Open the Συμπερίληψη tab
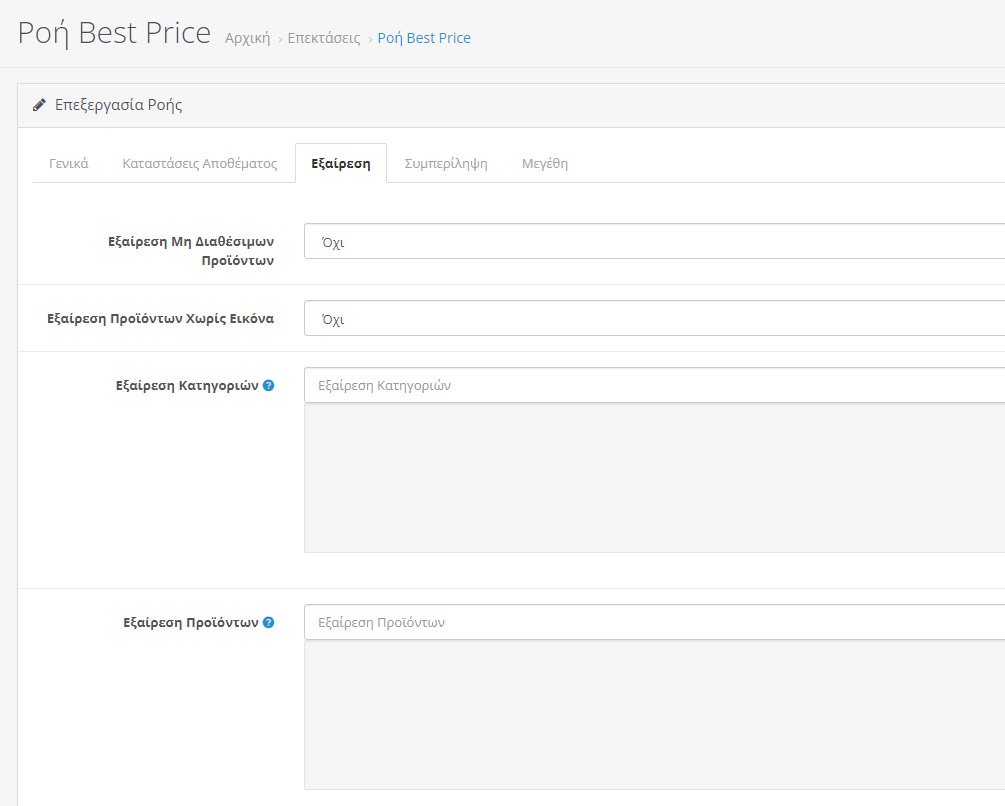 (446, 163)
